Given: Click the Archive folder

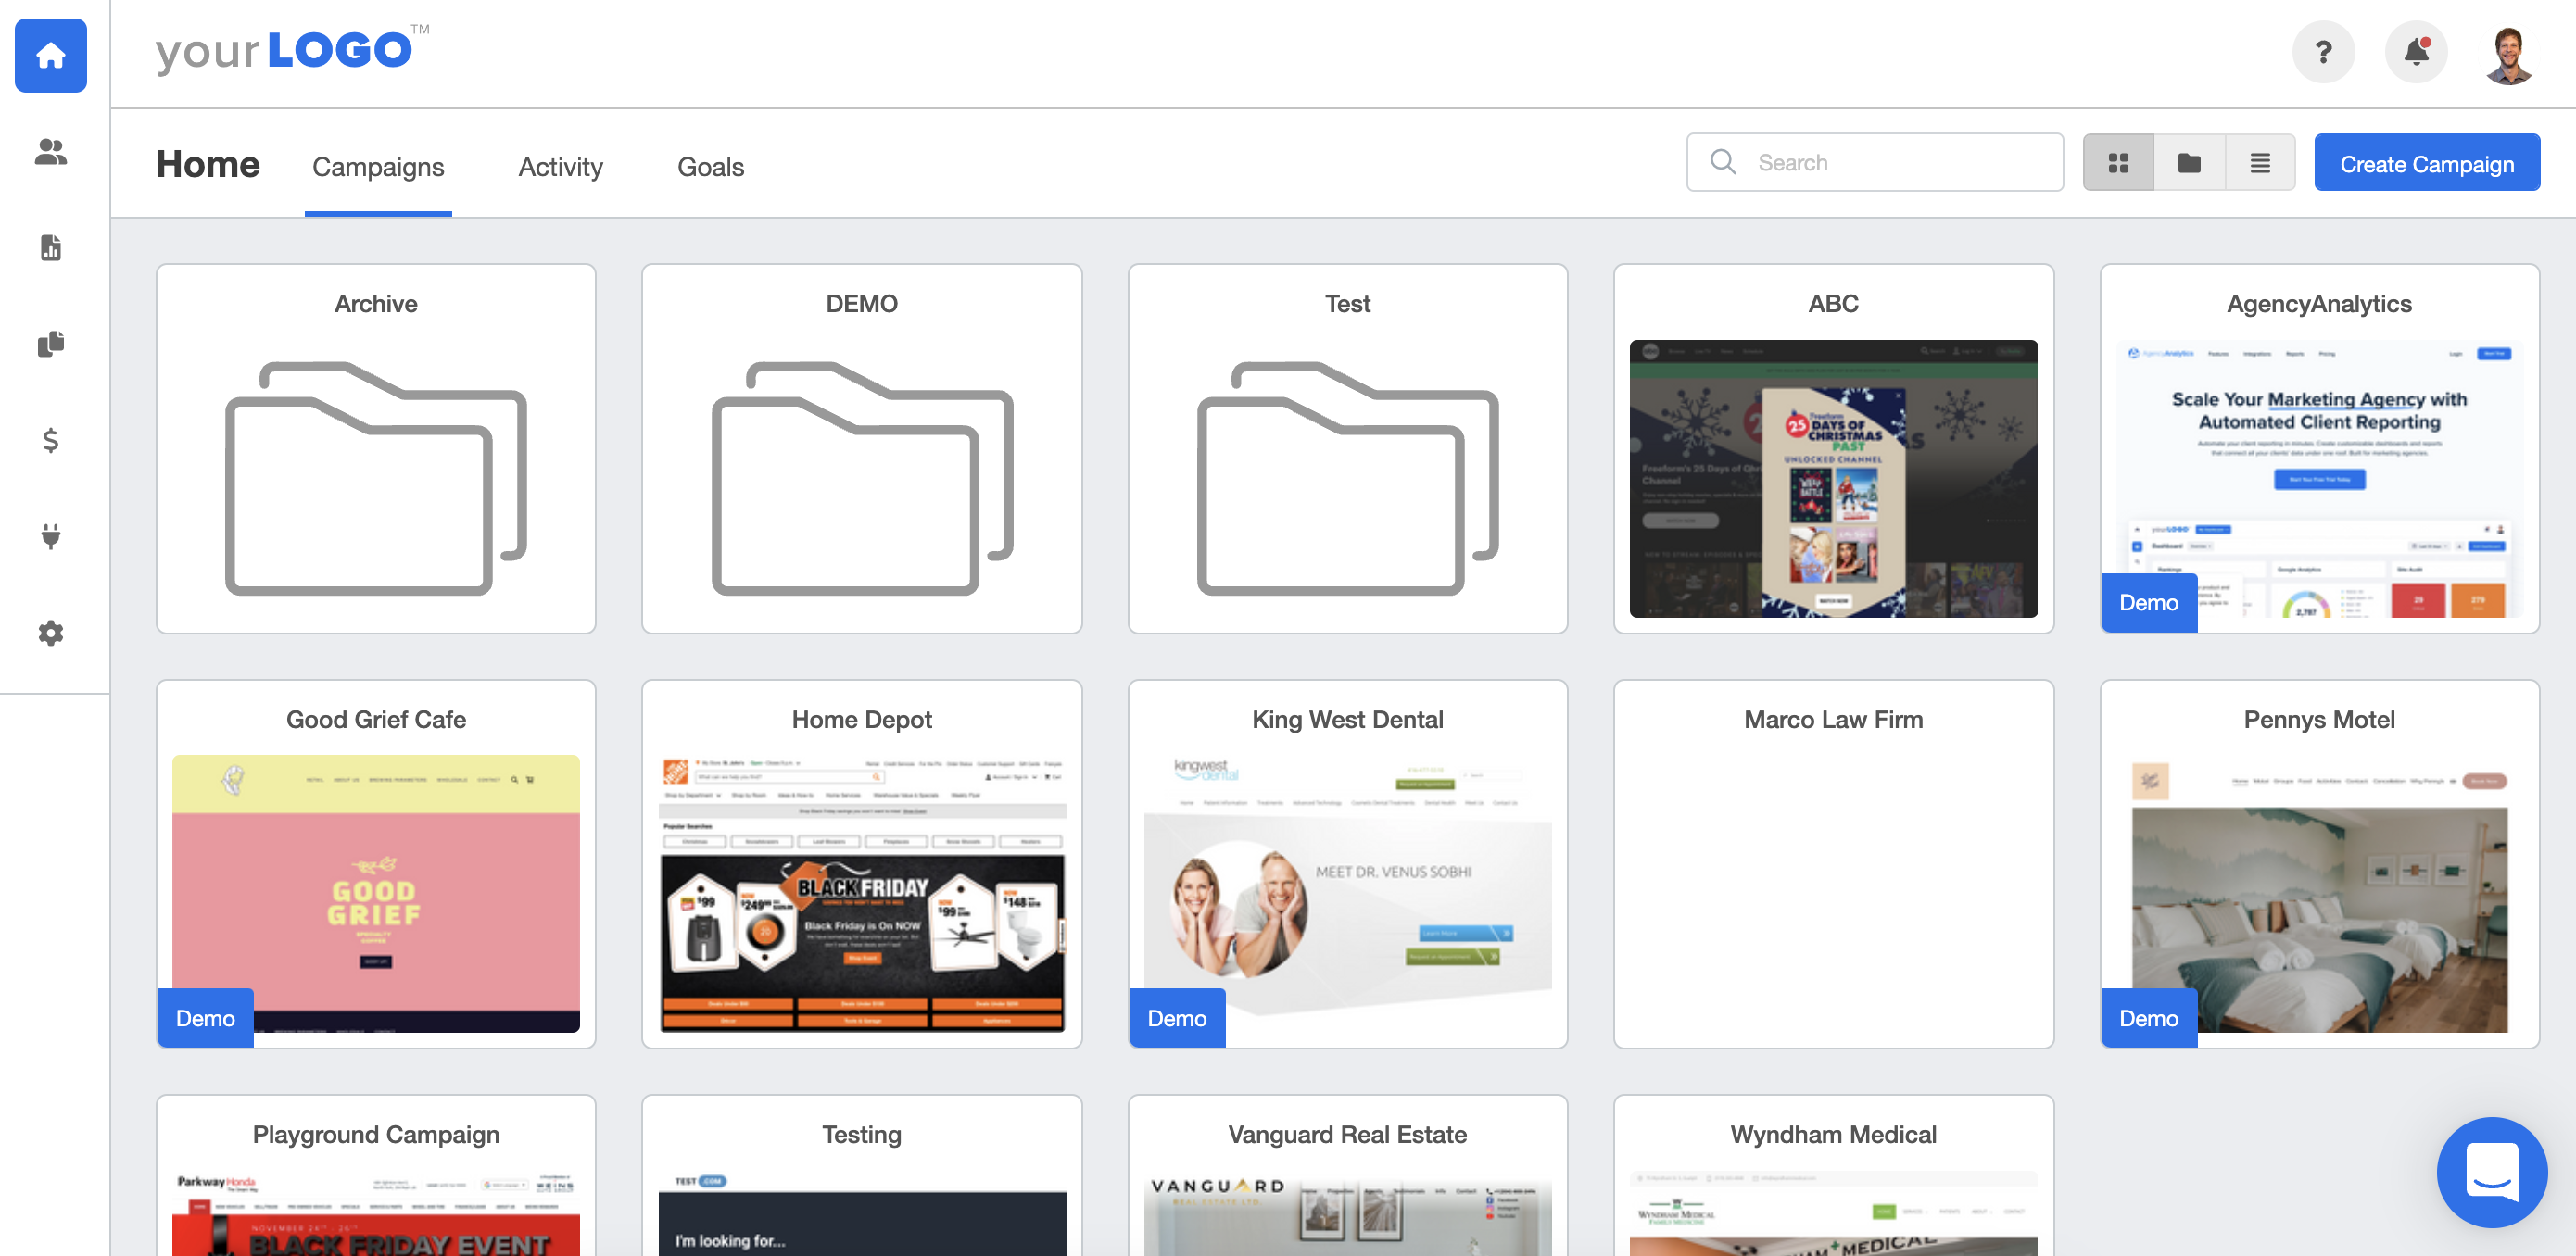Looking at the screenshot, I should tap(374, 450).
